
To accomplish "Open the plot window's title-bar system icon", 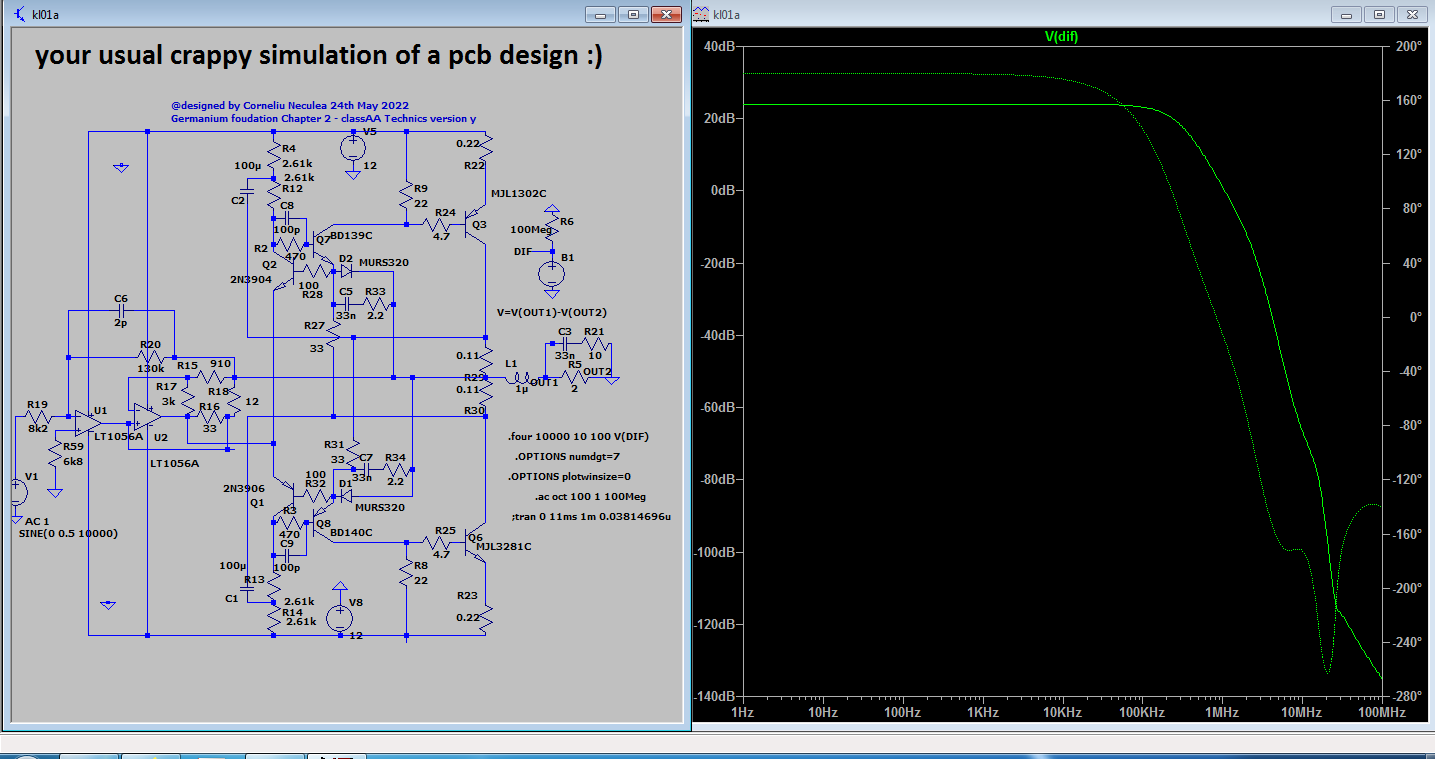I will pos(700,14).
